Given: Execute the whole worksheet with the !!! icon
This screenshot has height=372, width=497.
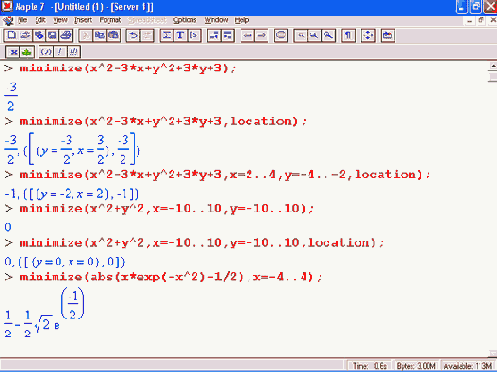Looking at the screenshot, I should click(73, 52).
